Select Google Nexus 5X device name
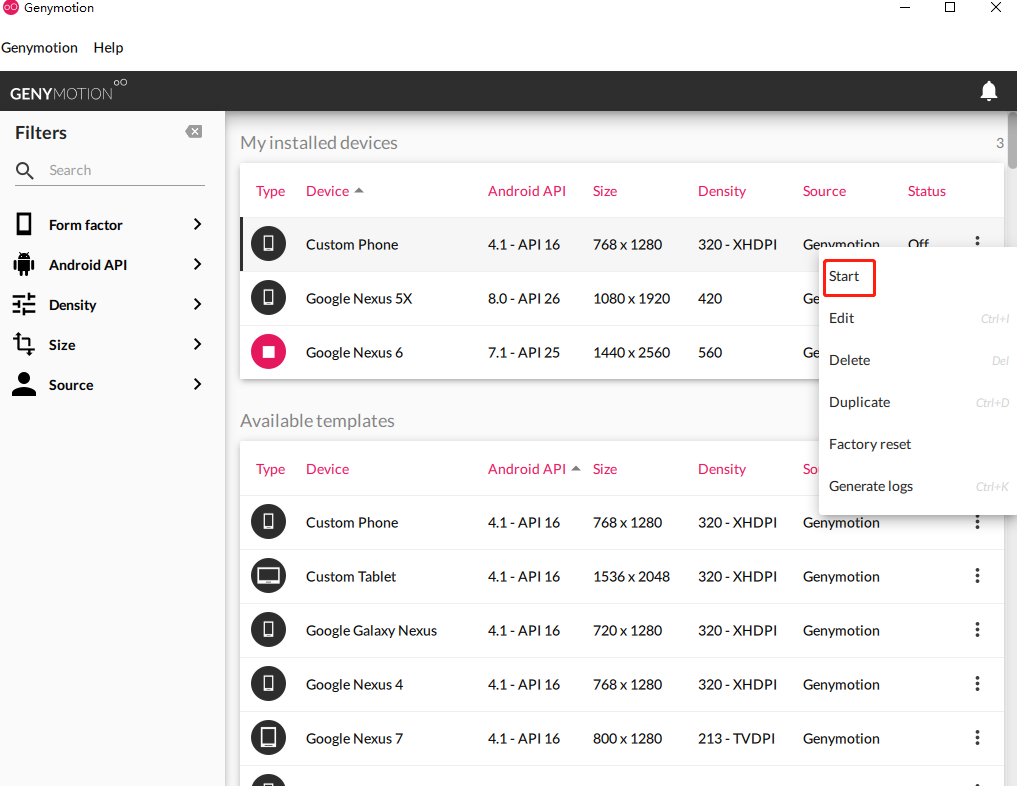This screenshot has height=786, width=1017. [359, 299]
